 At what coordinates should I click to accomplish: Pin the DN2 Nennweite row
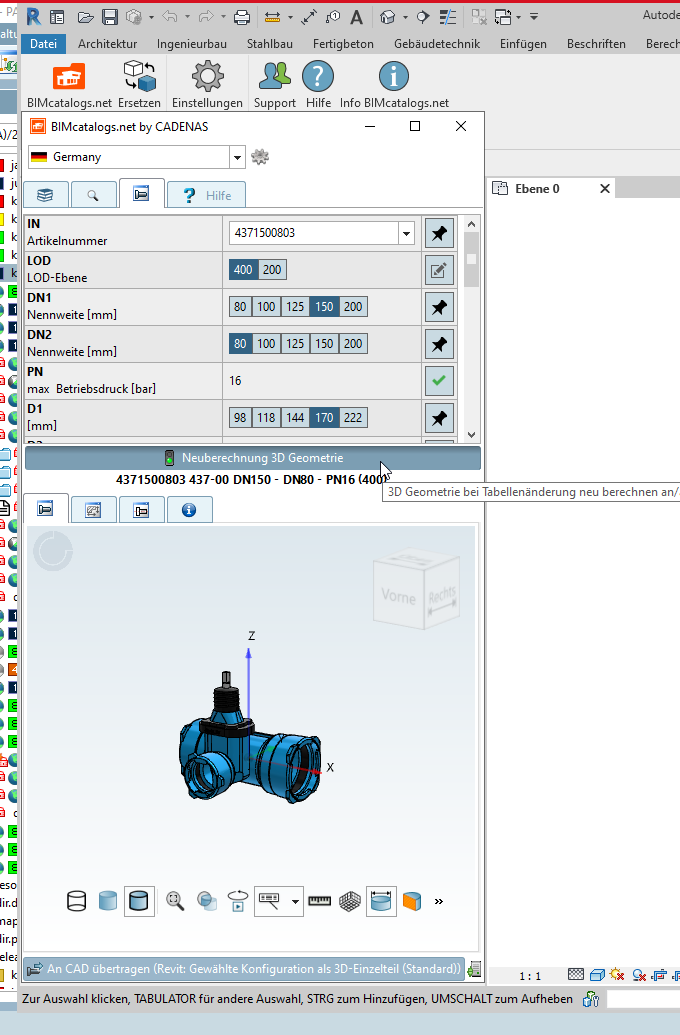click(439, 344)
